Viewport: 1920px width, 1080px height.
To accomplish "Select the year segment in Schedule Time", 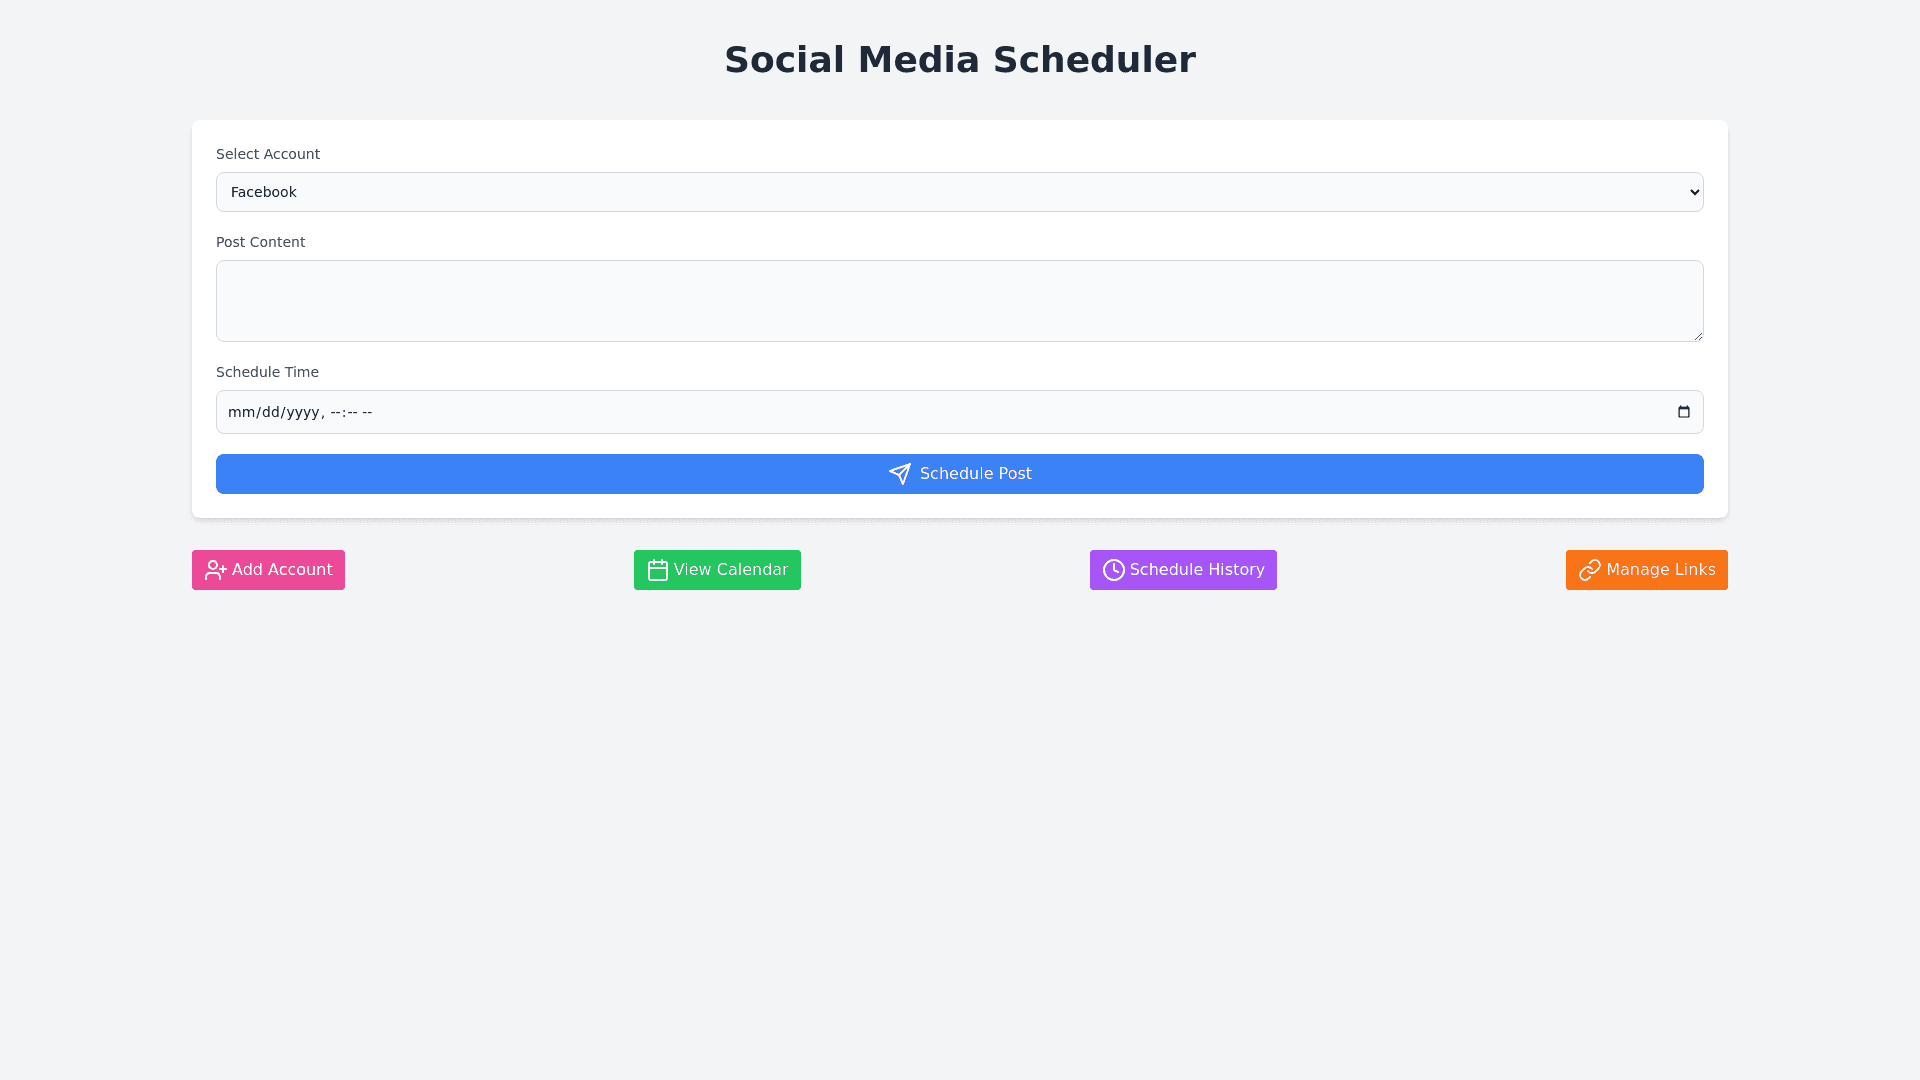I will [302, 412].
